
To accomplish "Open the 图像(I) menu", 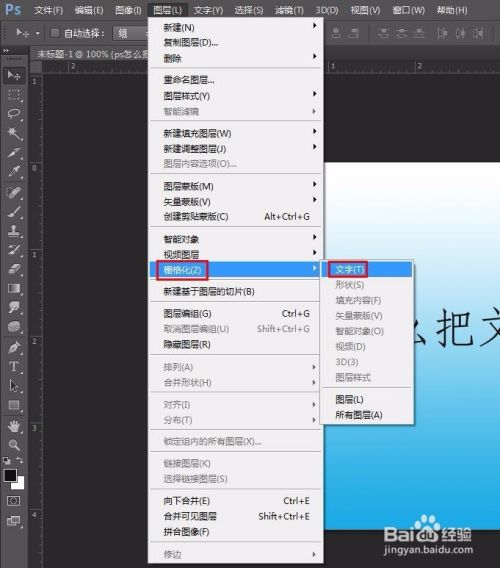I will pyautogui.click(x=128, y=10).
